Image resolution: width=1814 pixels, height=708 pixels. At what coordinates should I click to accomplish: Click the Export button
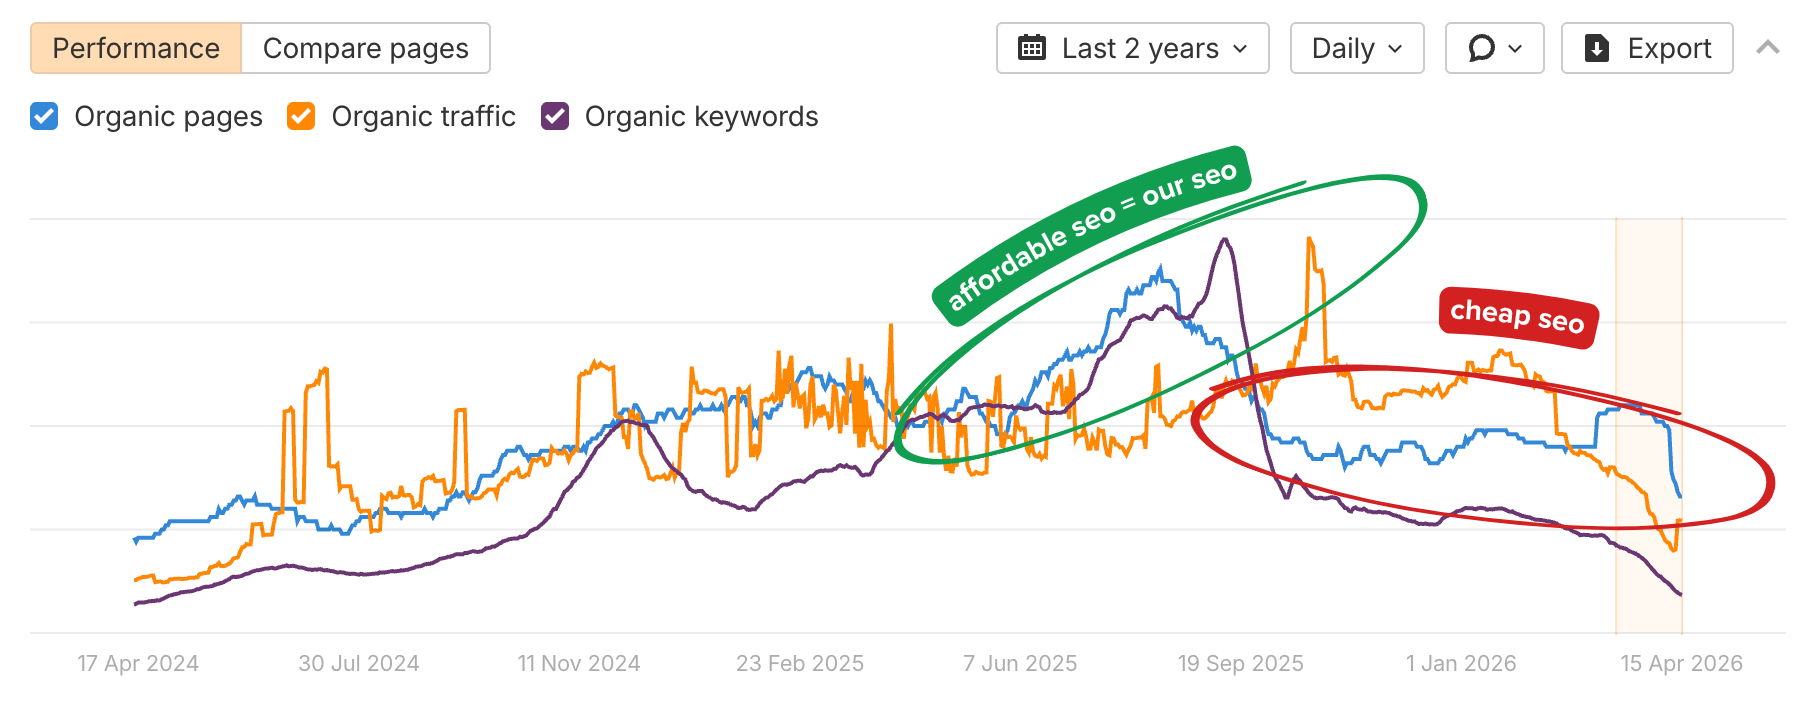(1646, 47)
